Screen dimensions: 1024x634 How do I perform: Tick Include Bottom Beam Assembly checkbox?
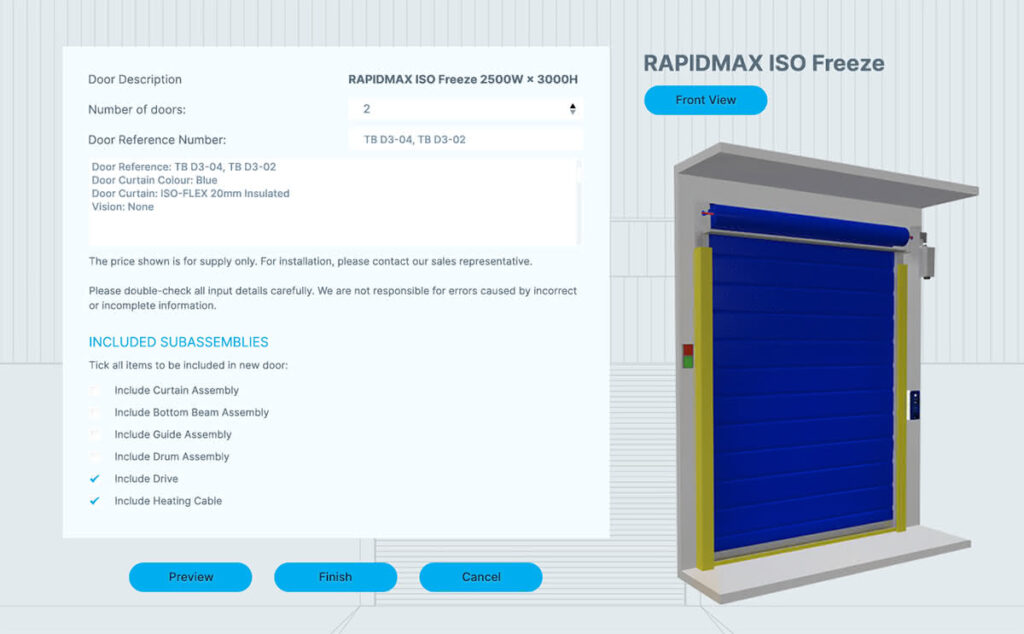[95, 413]
